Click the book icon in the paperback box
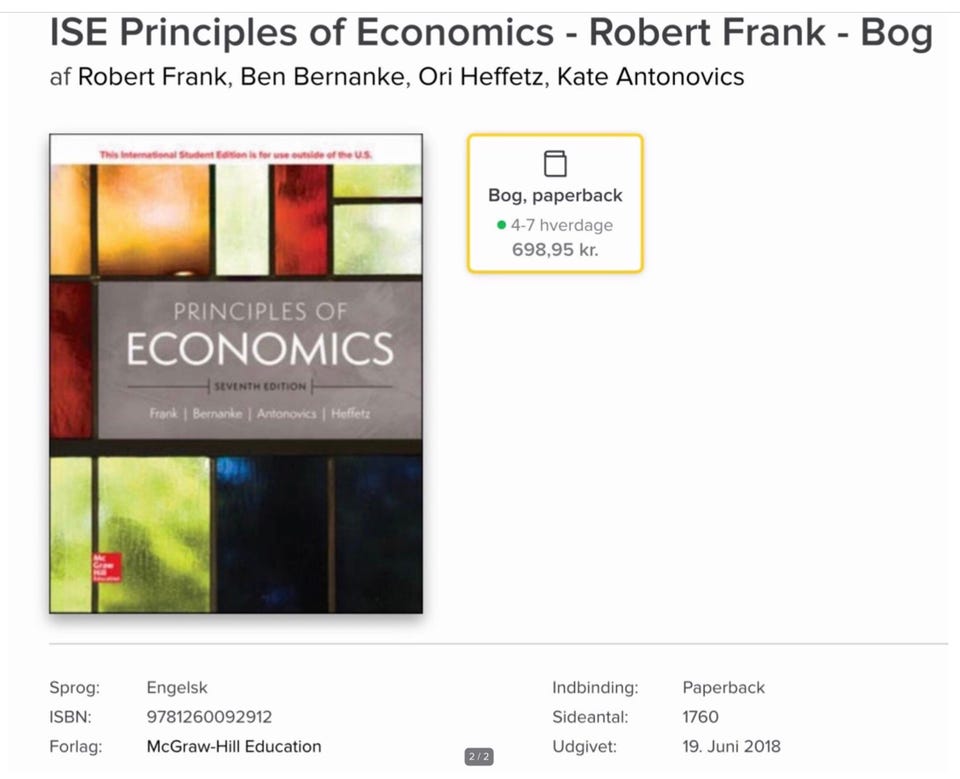Image resolution: width=960 pixels, height=779 pixels. [x=555, y=164]
